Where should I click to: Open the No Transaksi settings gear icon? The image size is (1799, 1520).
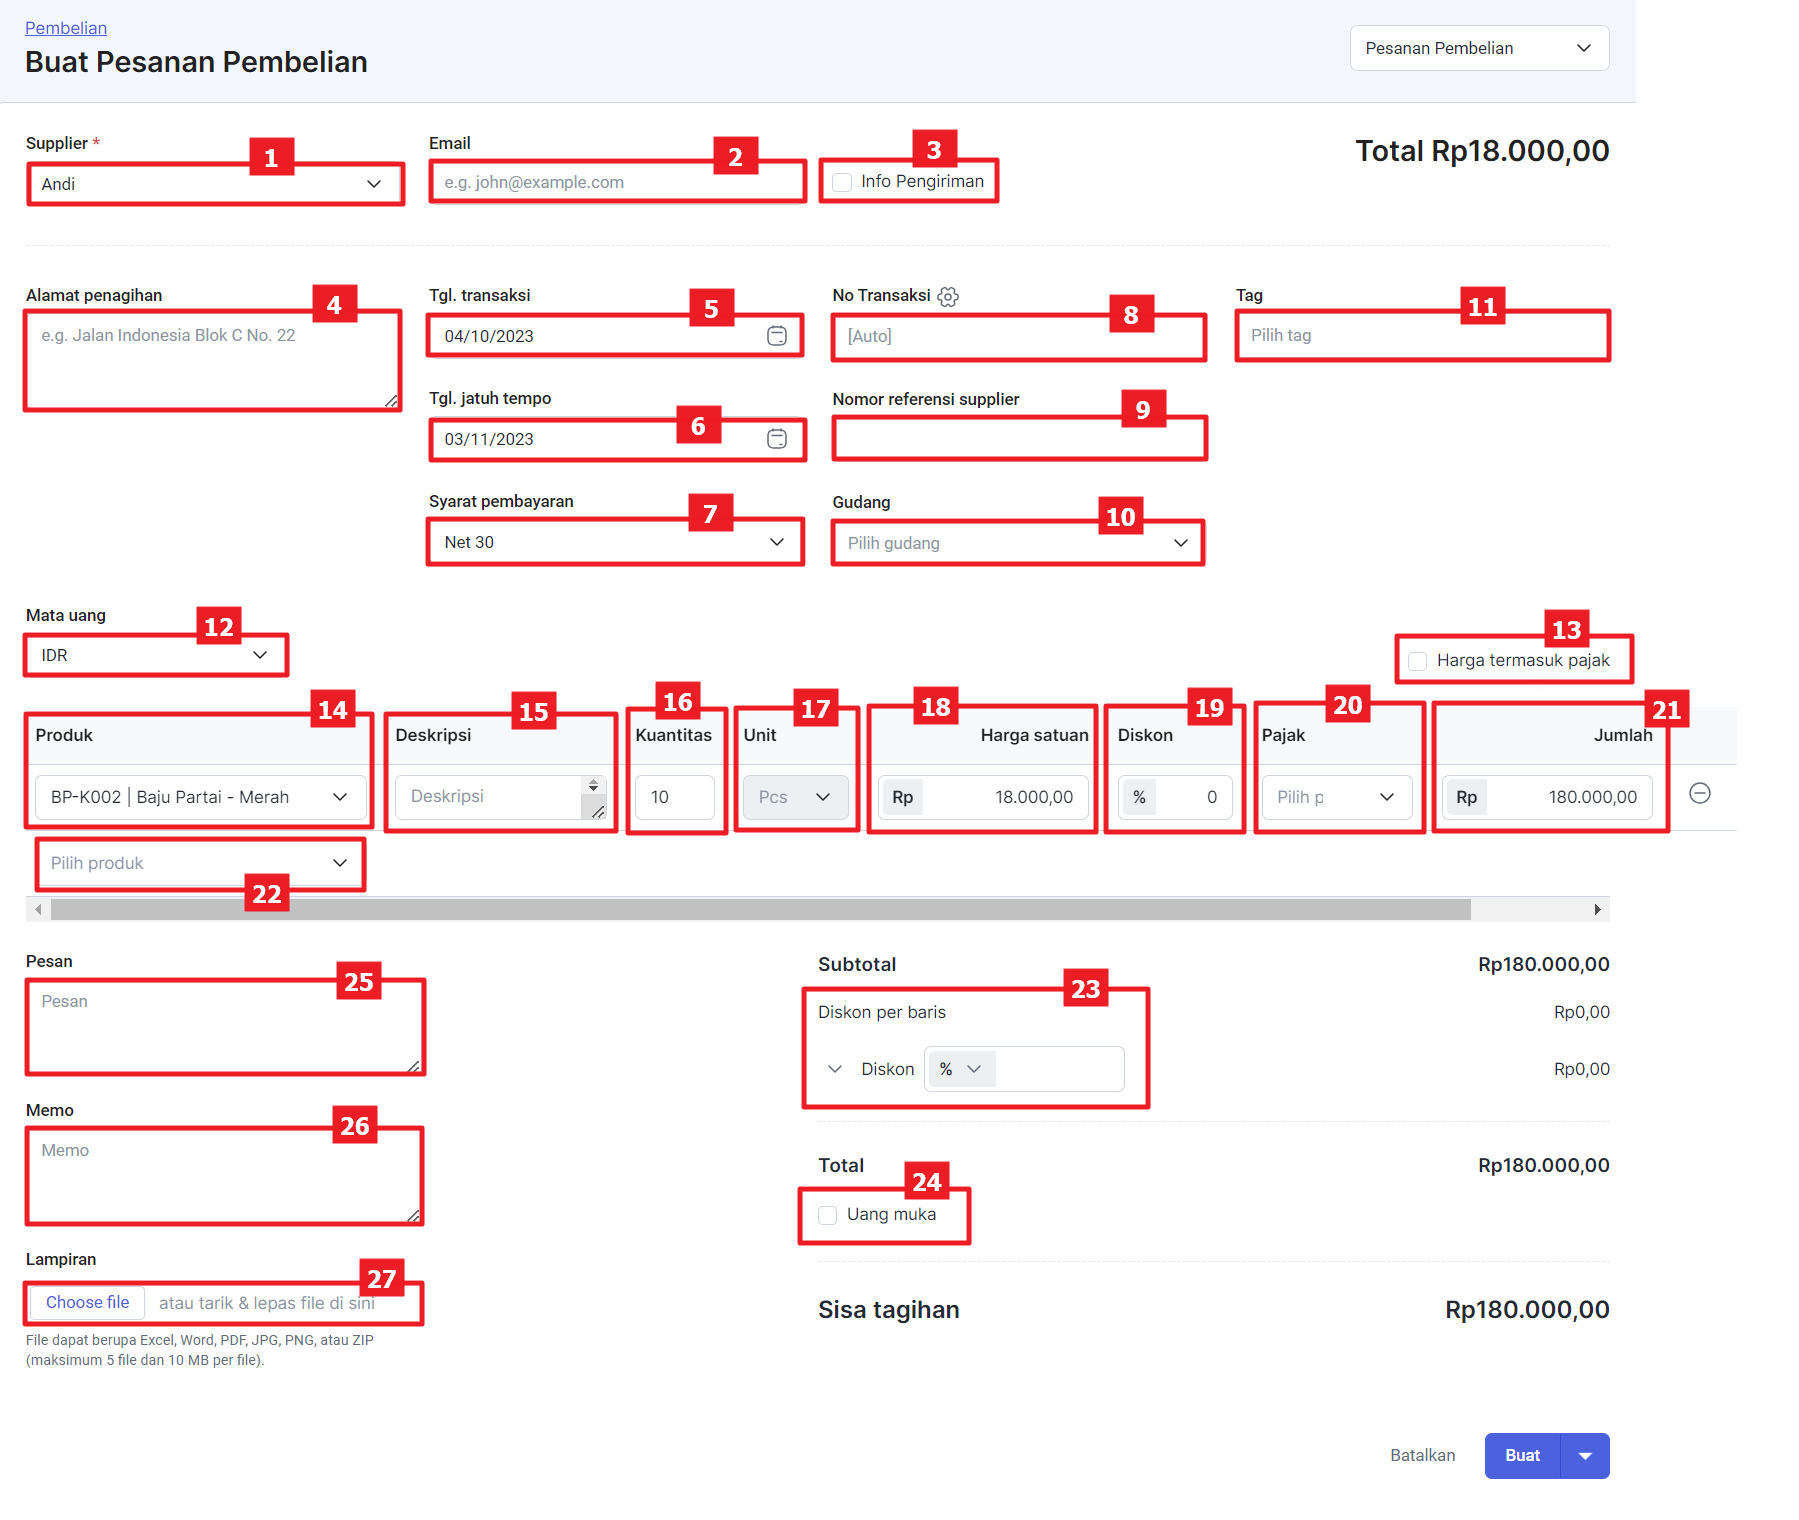[x=948, y=296]
